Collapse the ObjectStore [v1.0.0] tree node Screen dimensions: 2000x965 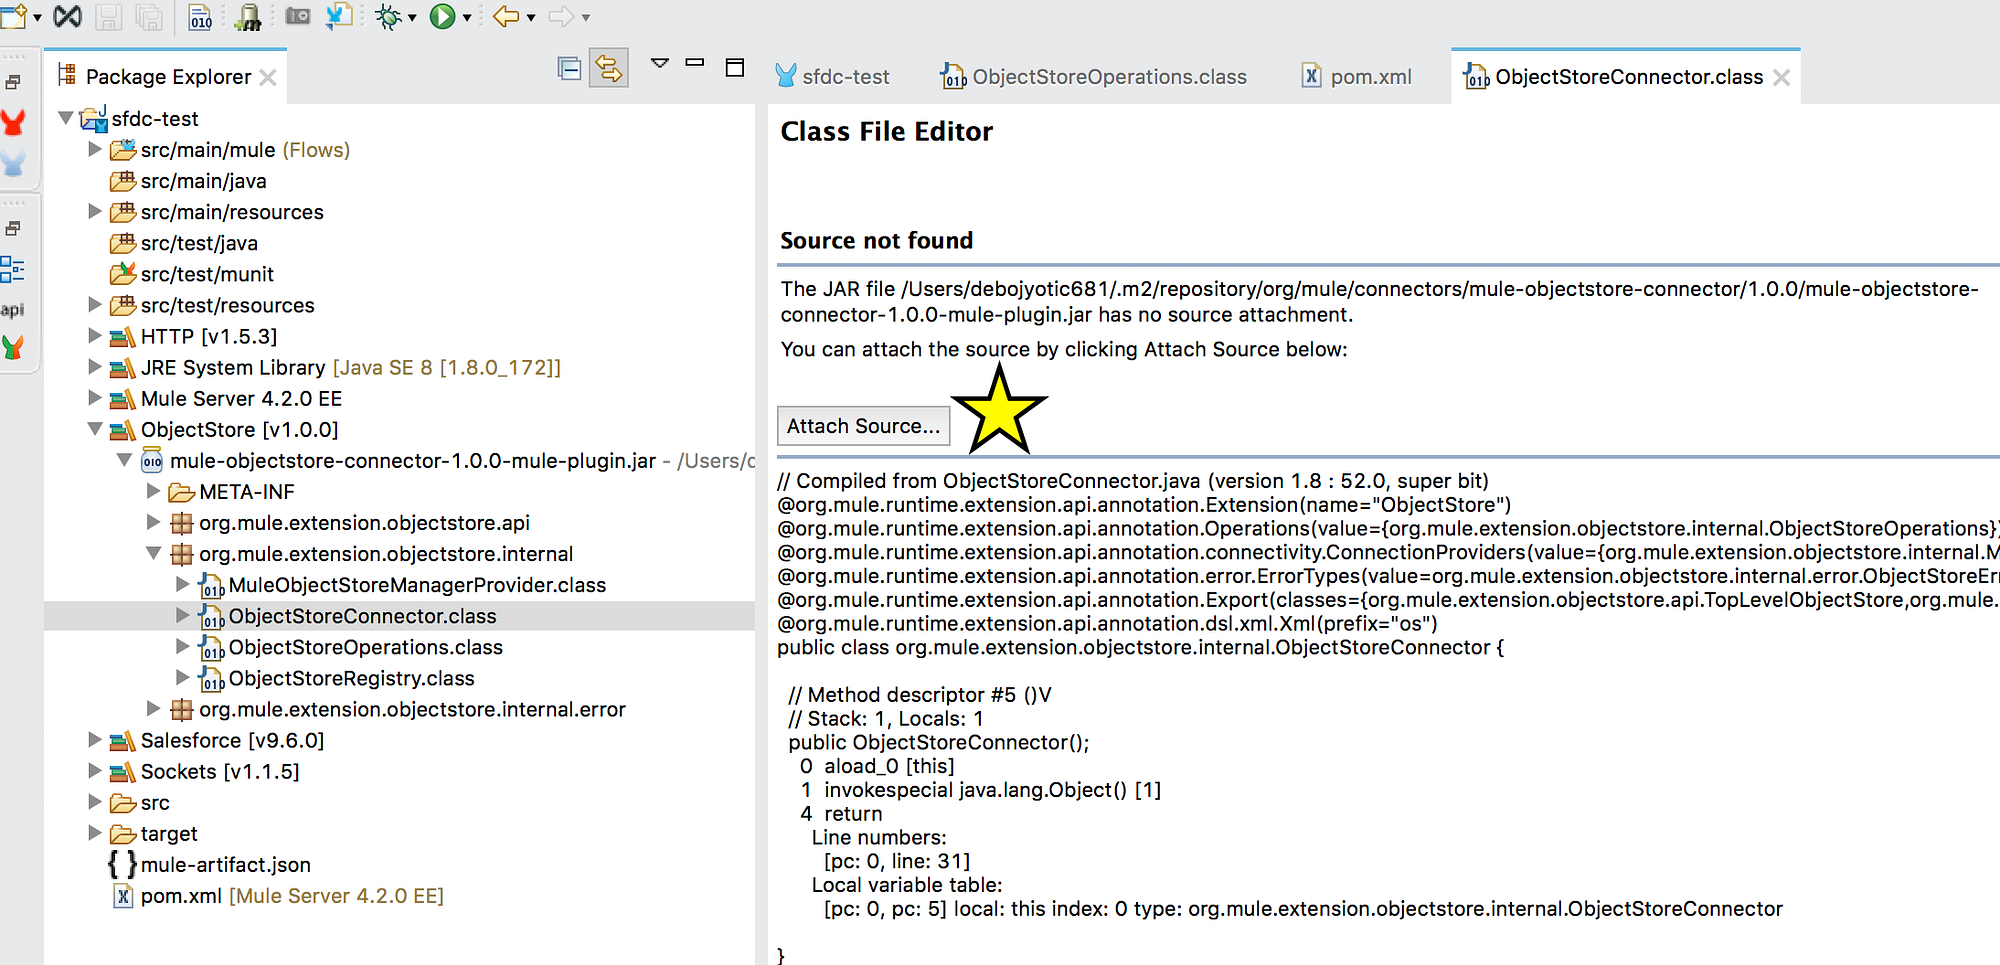coord(94,429)
